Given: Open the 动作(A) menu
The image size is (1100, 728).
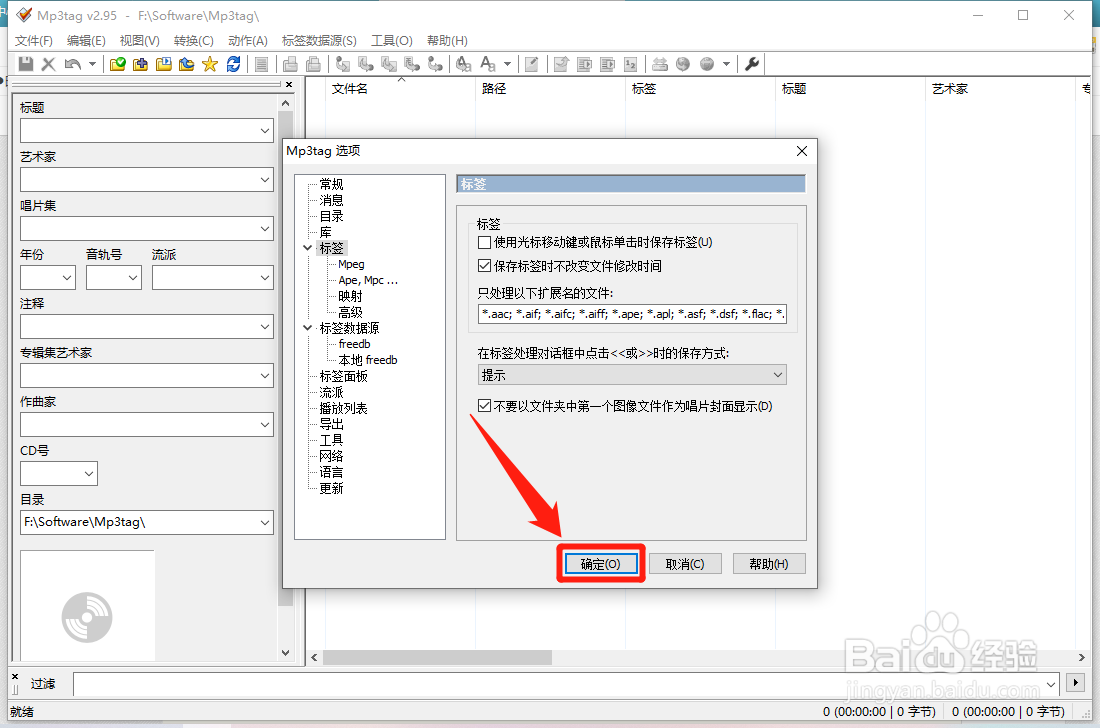Looking at the screenshot, I should click(x=248, y=41).
